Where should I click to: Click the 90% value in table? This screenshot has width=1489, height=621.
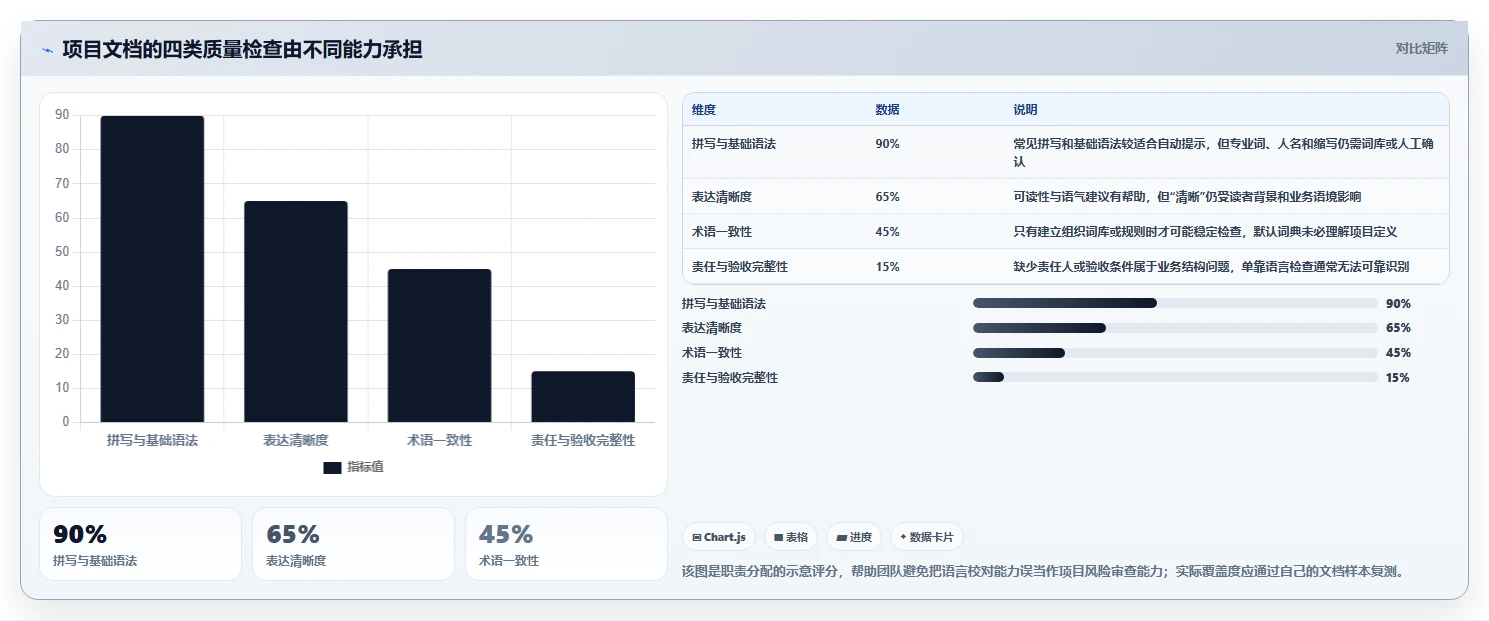pyautogui.click(x=887, y=144)
